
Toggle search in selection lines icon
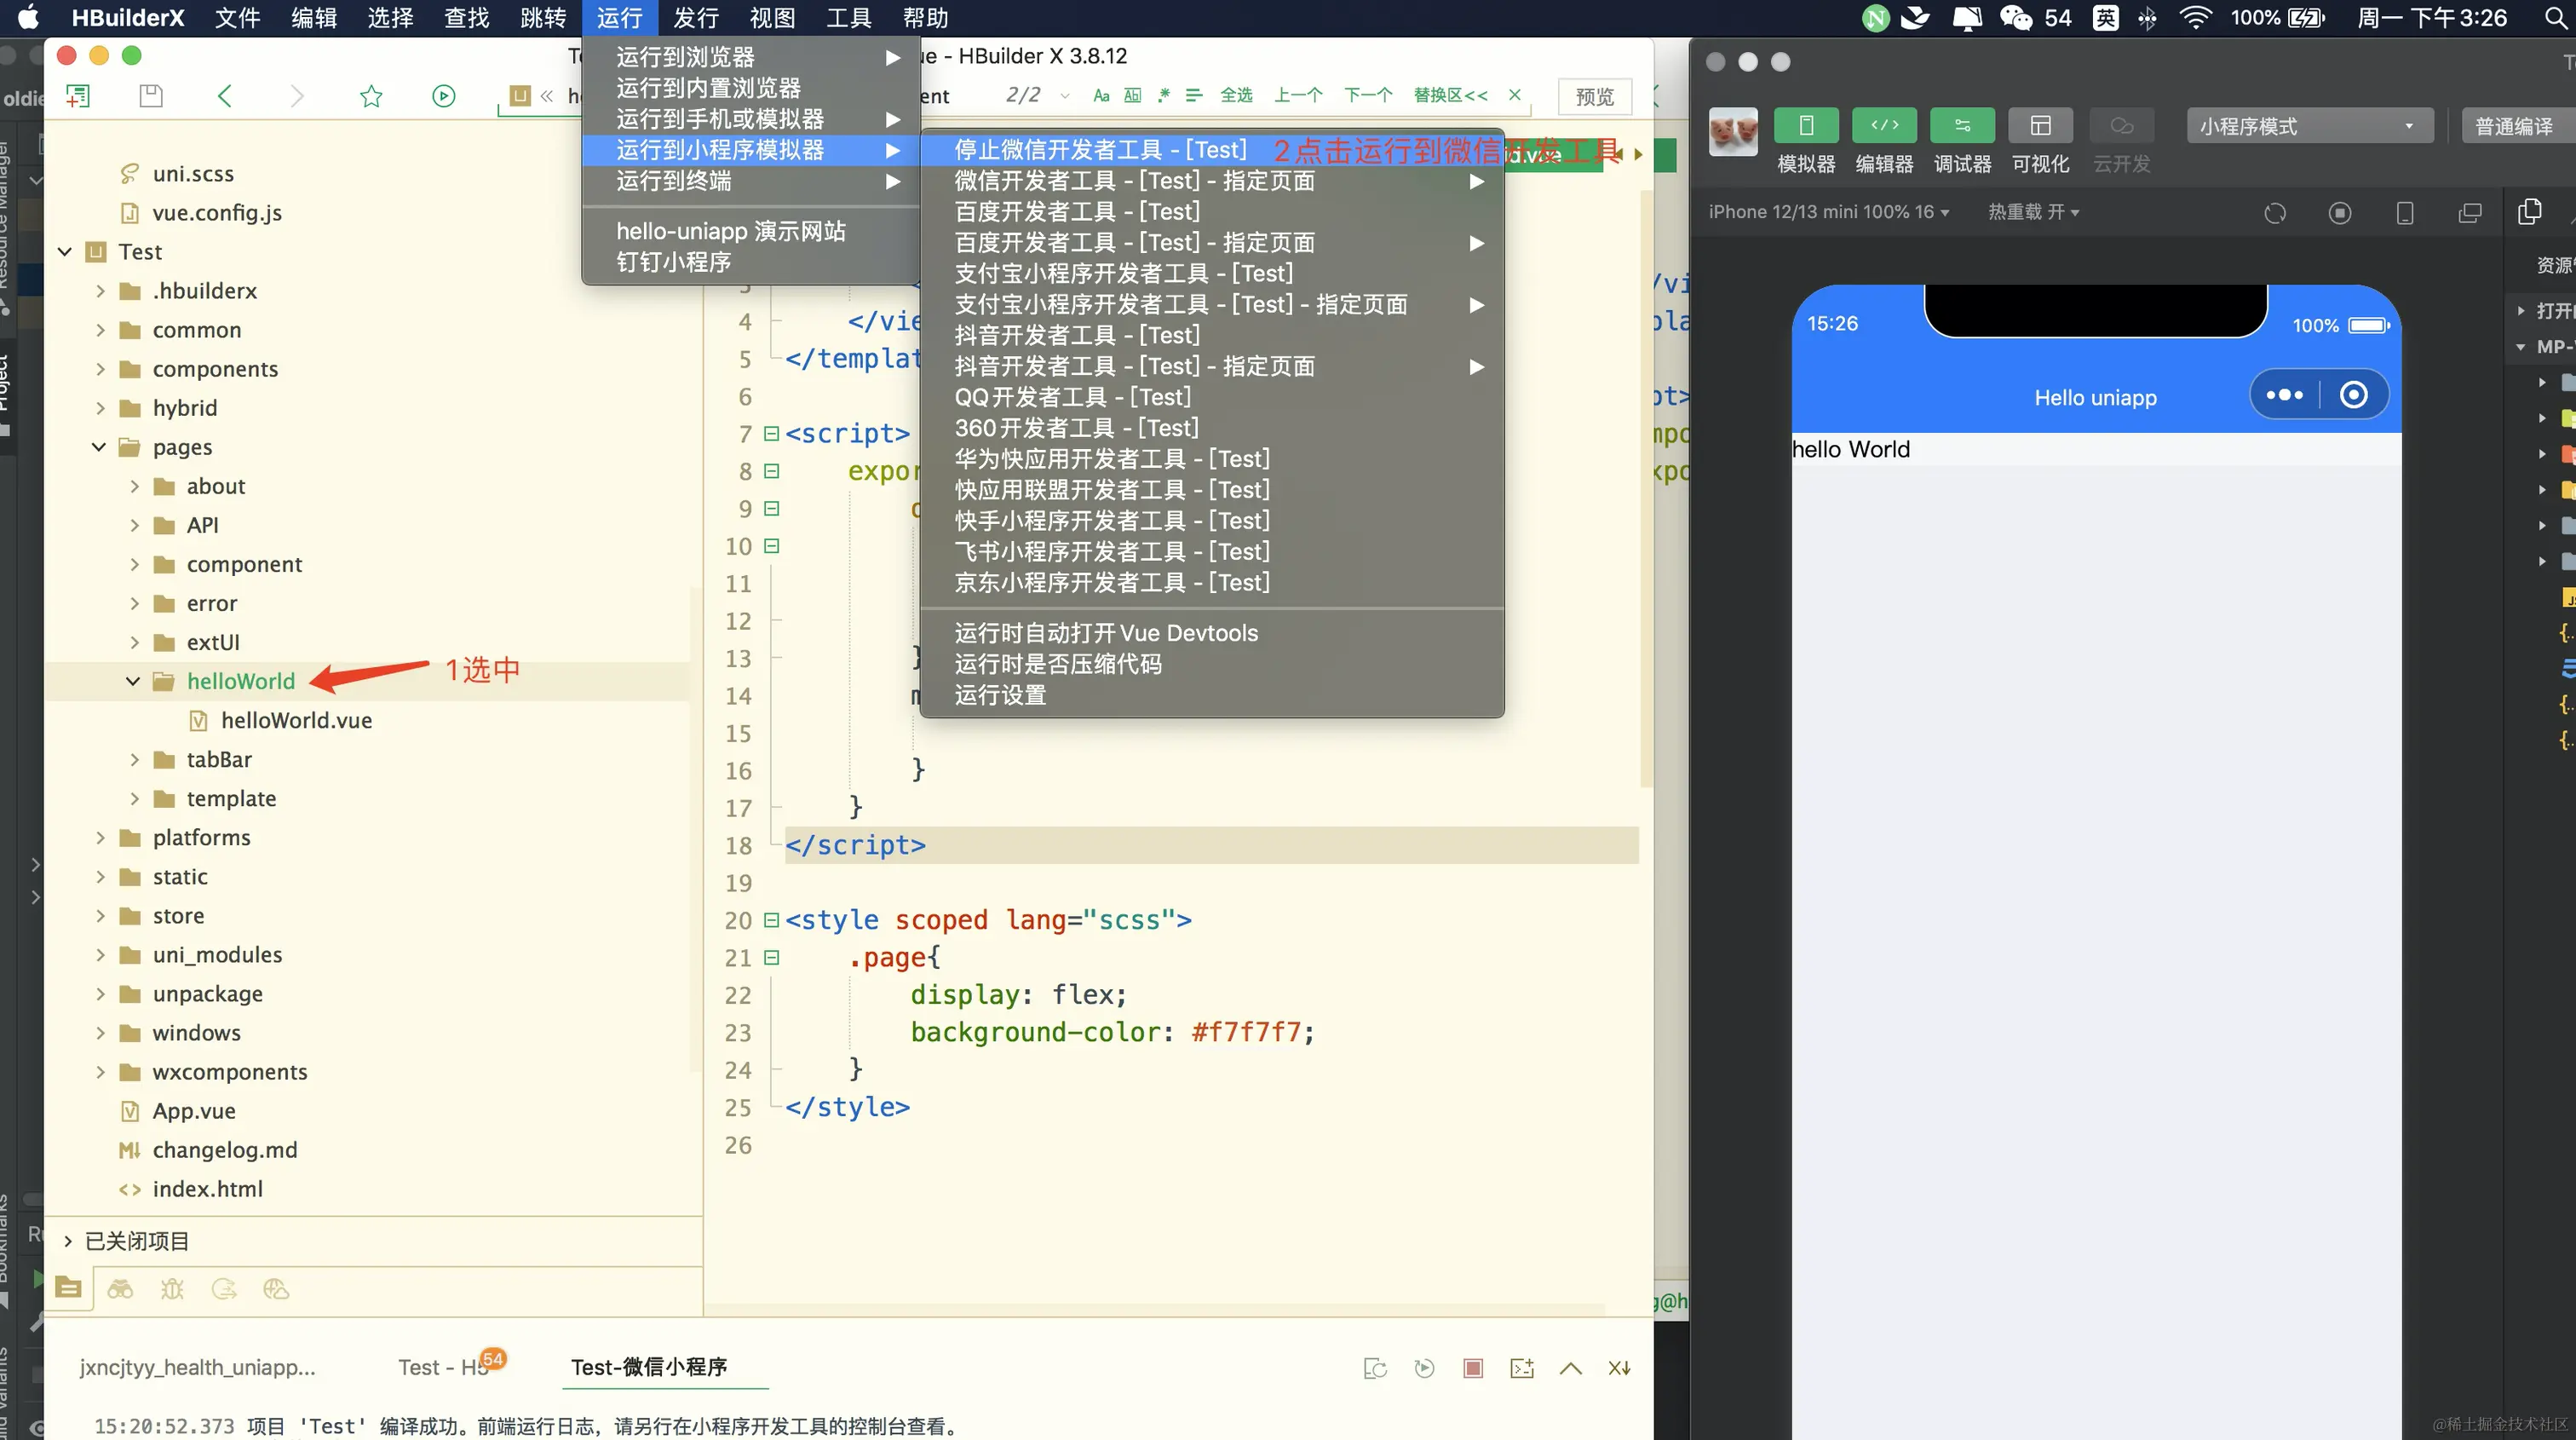tap(1193, 96)
